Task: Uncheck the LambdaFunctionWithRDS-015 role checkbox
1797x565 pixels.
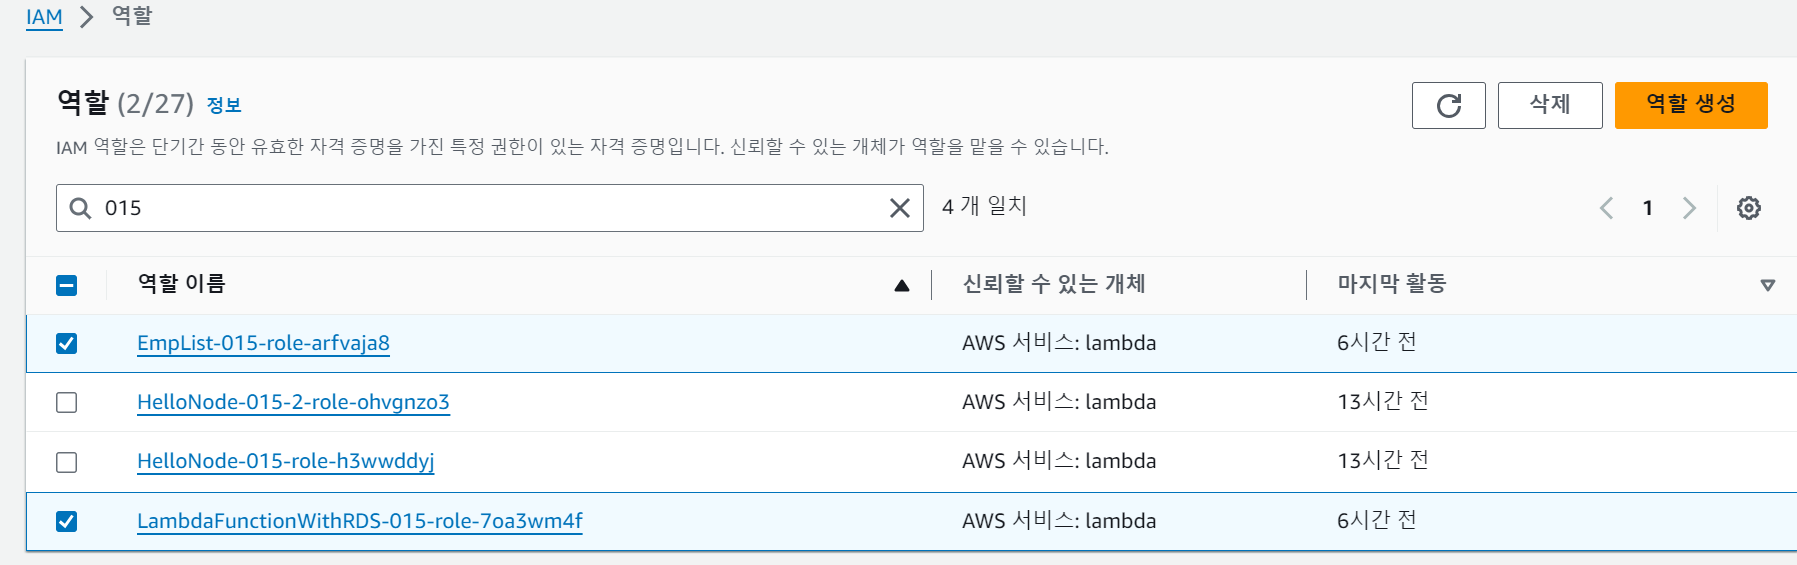Action: click(67, 521)
